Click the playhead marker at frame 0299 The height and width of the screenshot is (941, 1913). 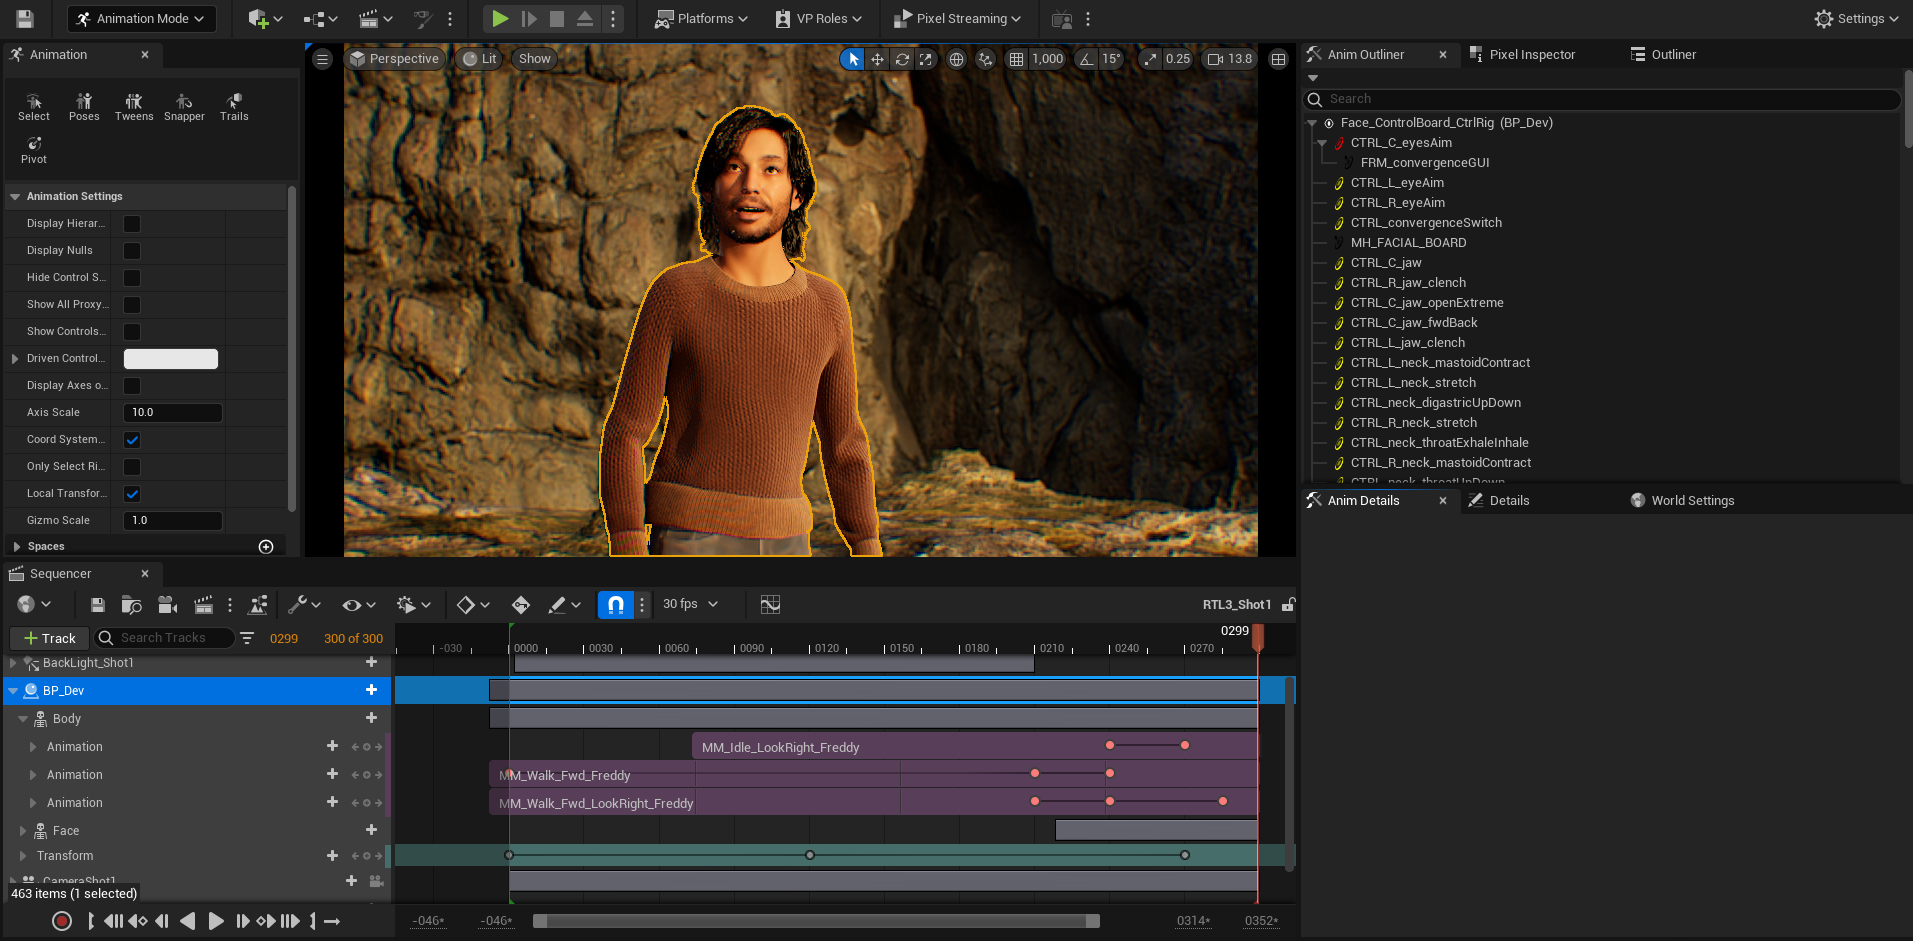1257,636
